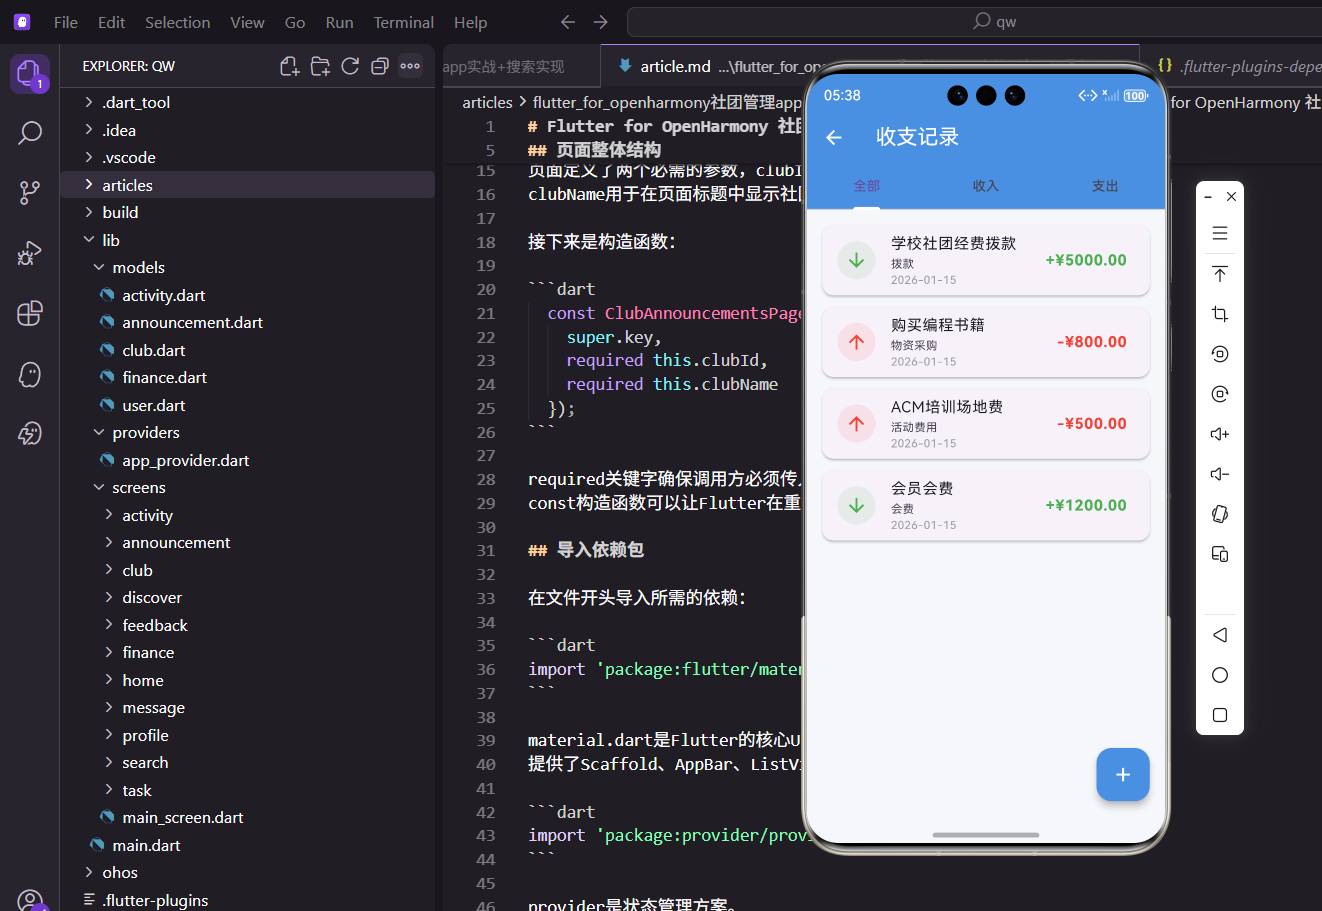Rotate the emulator screen
1322x911 pixels.
pos(1219,513)
